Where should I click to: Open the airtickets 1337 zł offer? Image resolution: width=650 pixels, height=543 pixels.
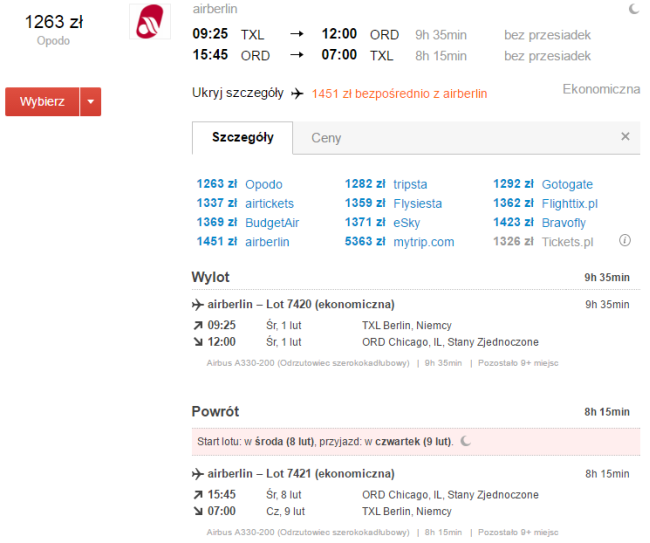[245, 203]
